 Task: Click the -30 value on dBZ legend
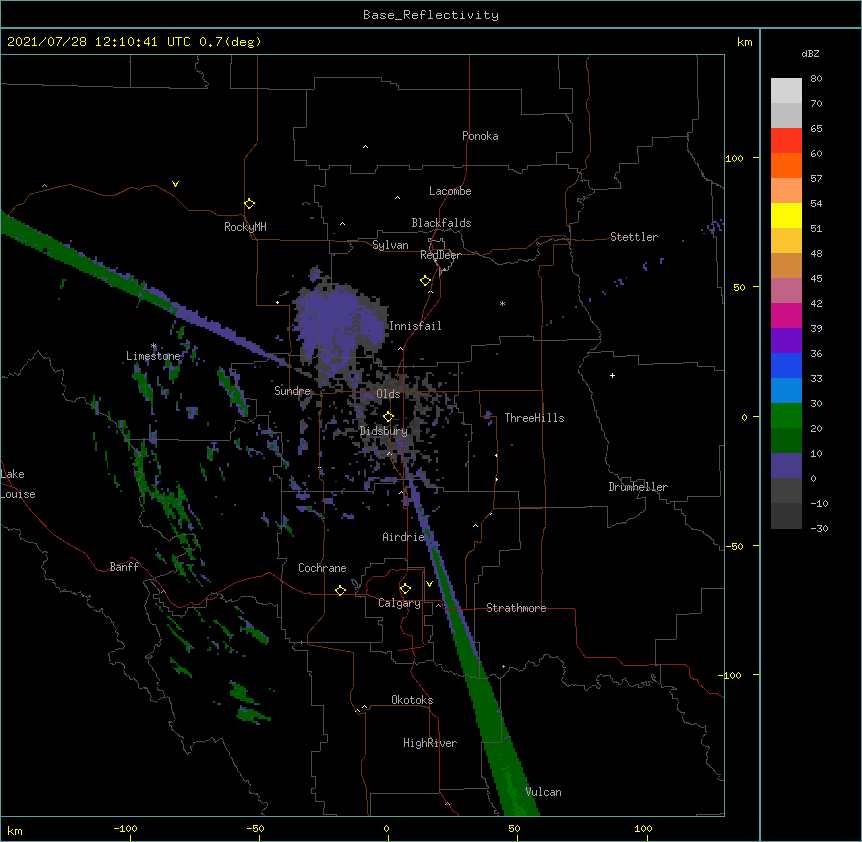point(819,529)
